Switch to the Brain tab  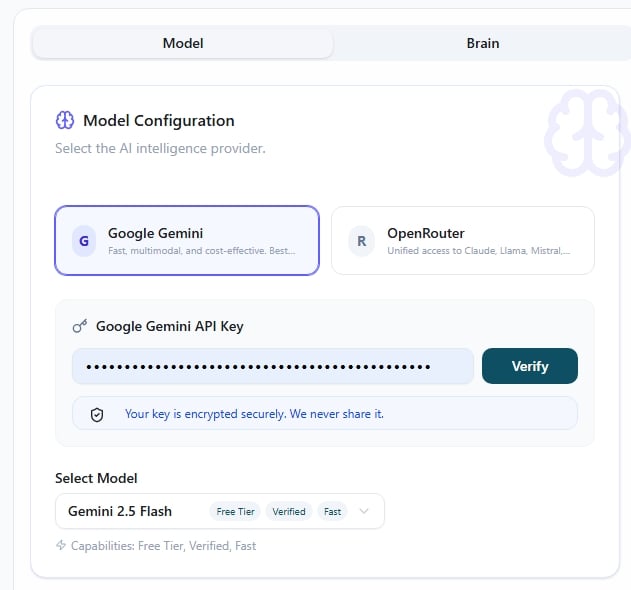click(x=483, y=43)
